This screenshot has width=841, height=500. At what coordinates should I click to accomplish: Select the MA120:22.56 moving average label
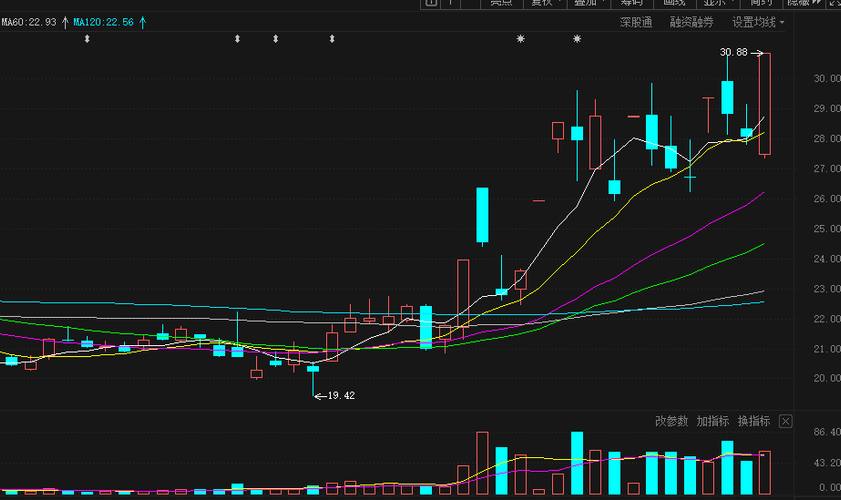point(104,23)
